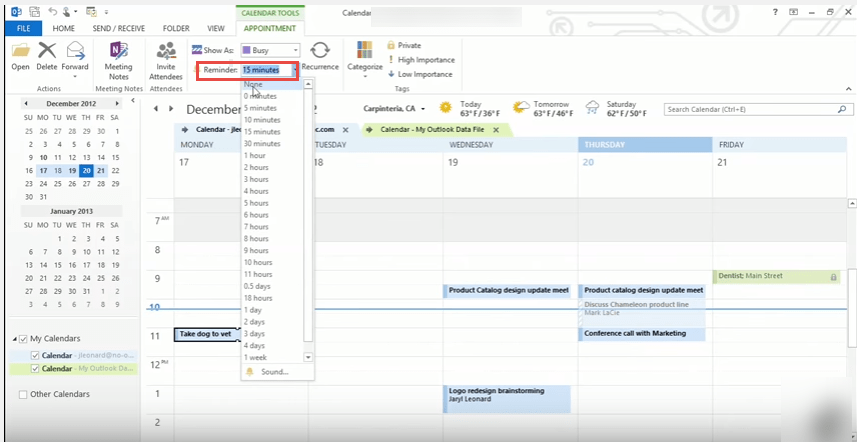Select 10 hours reminder entry
Image resolution: width=857 pixels, height=442 pixels.
coord(272,262)
